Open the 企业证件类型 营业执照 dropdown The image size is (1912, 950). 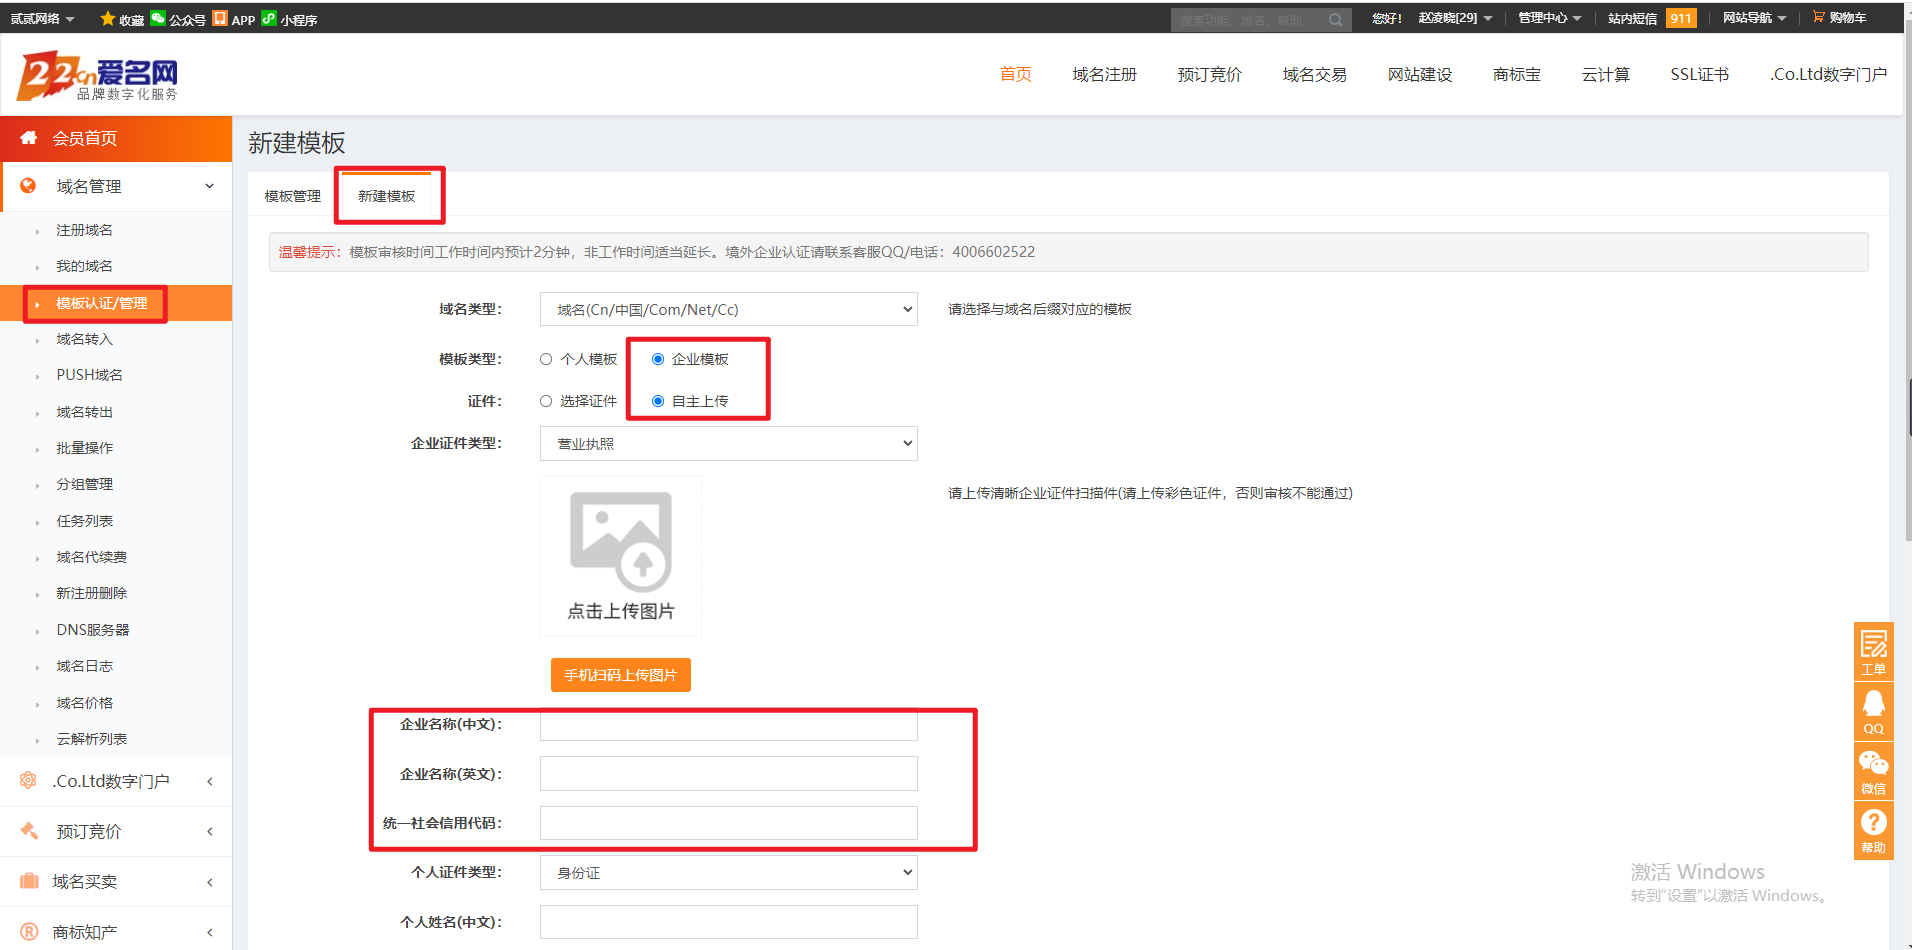[728, 444]
